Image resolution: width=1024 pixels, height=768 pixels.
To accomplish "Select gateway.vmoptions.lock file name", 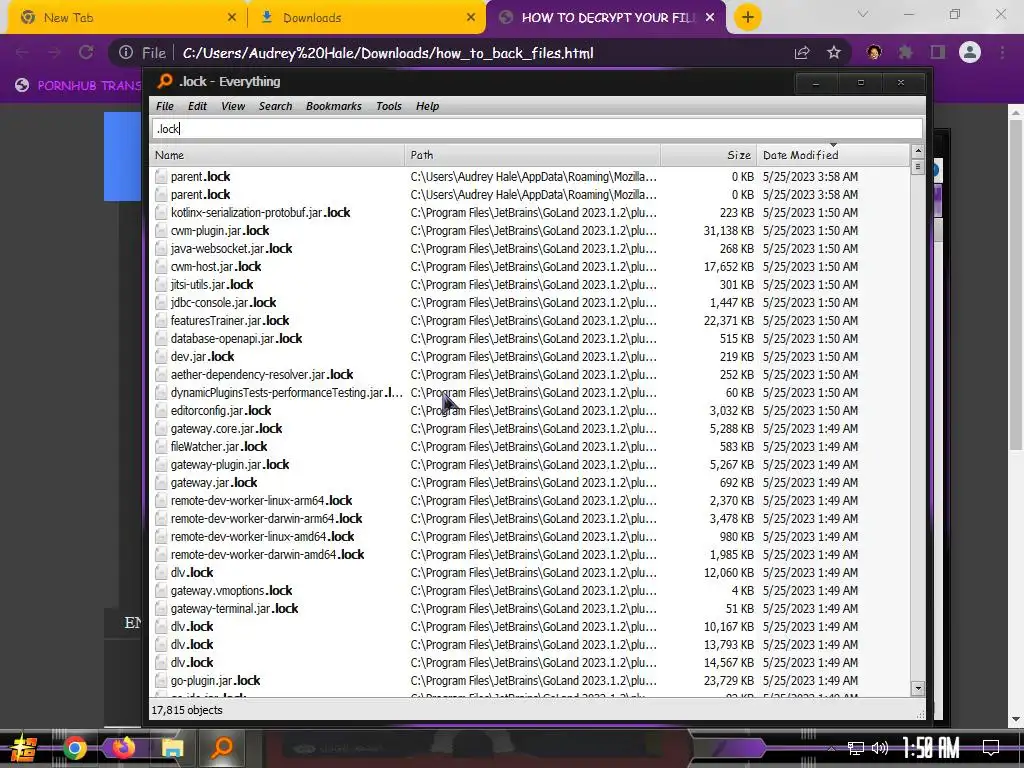I will (231, 590).
